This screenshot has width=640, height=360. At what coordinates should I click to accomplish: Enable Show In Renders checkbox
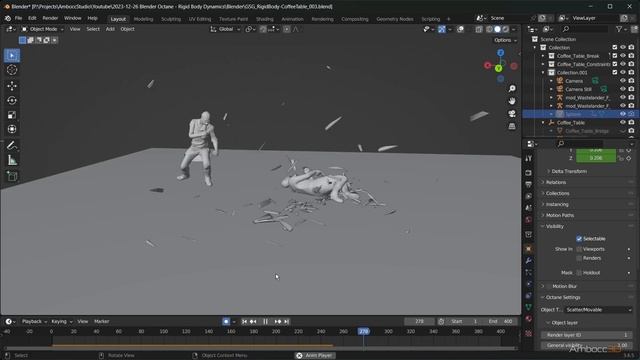579,258
